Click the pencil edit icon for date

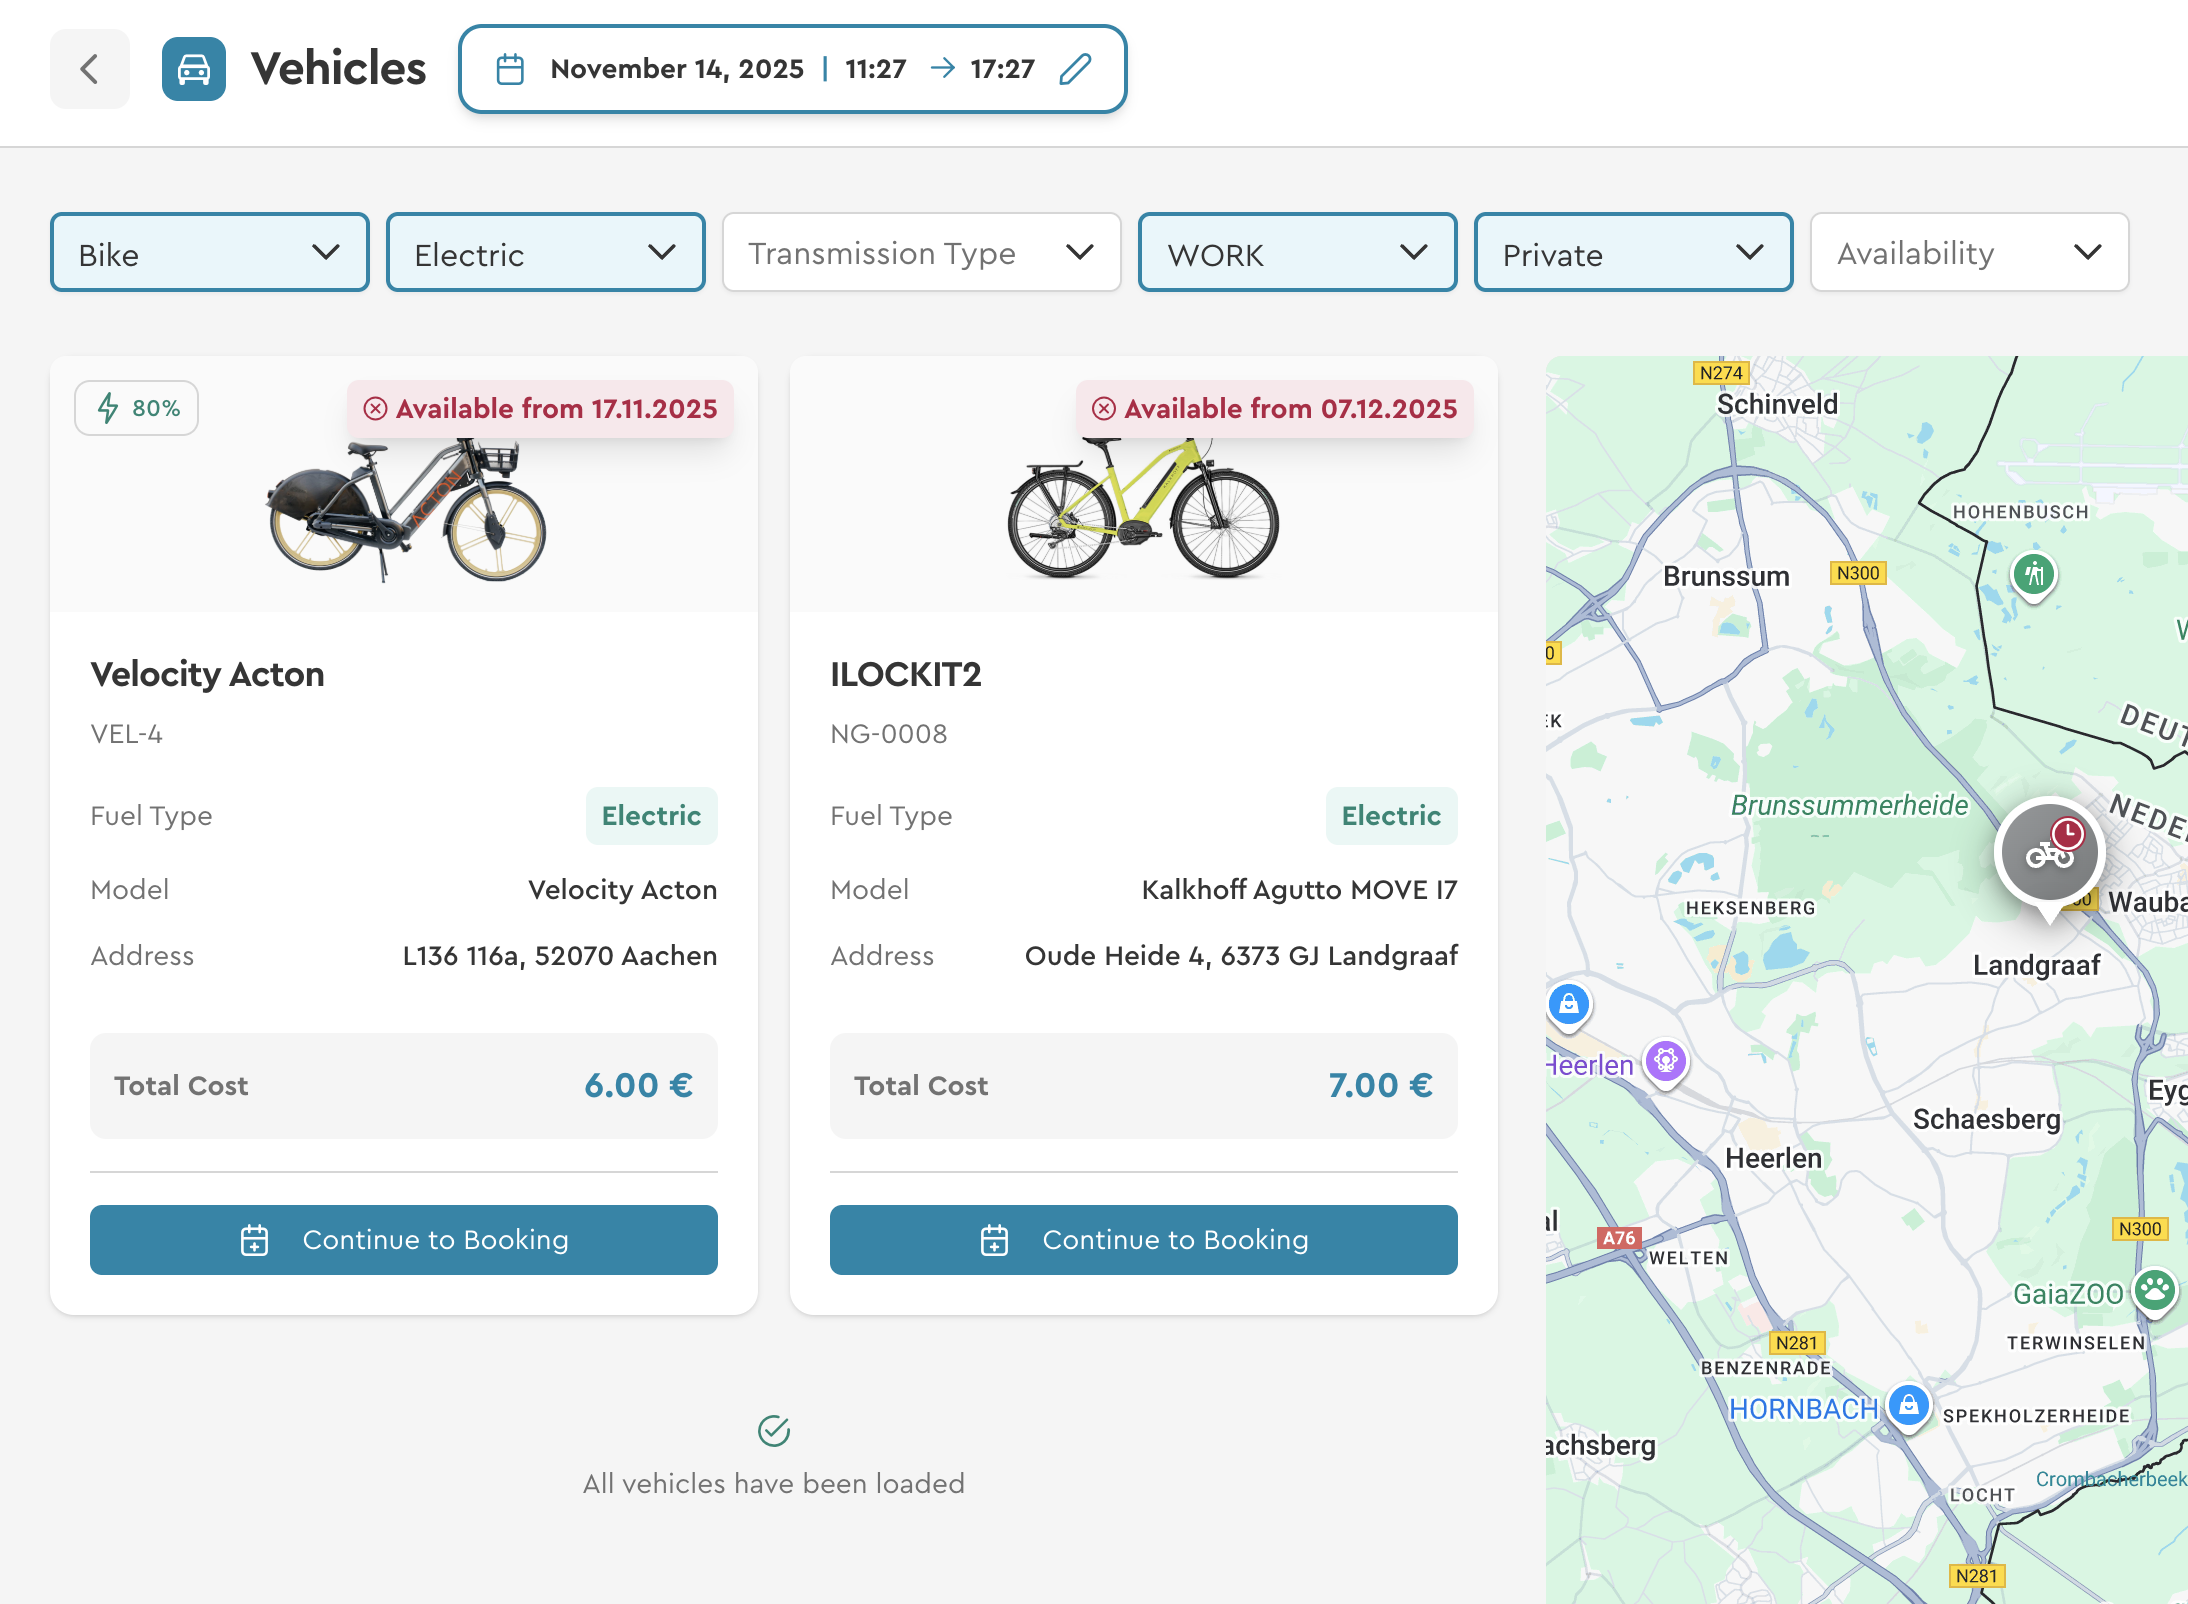click(1075, 69)
